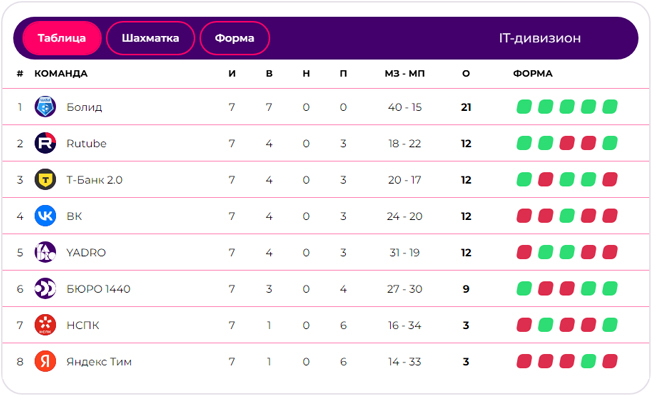Open the Яндекс Тим team link
This screenshot has height=395, width=651.
(99, 362)
